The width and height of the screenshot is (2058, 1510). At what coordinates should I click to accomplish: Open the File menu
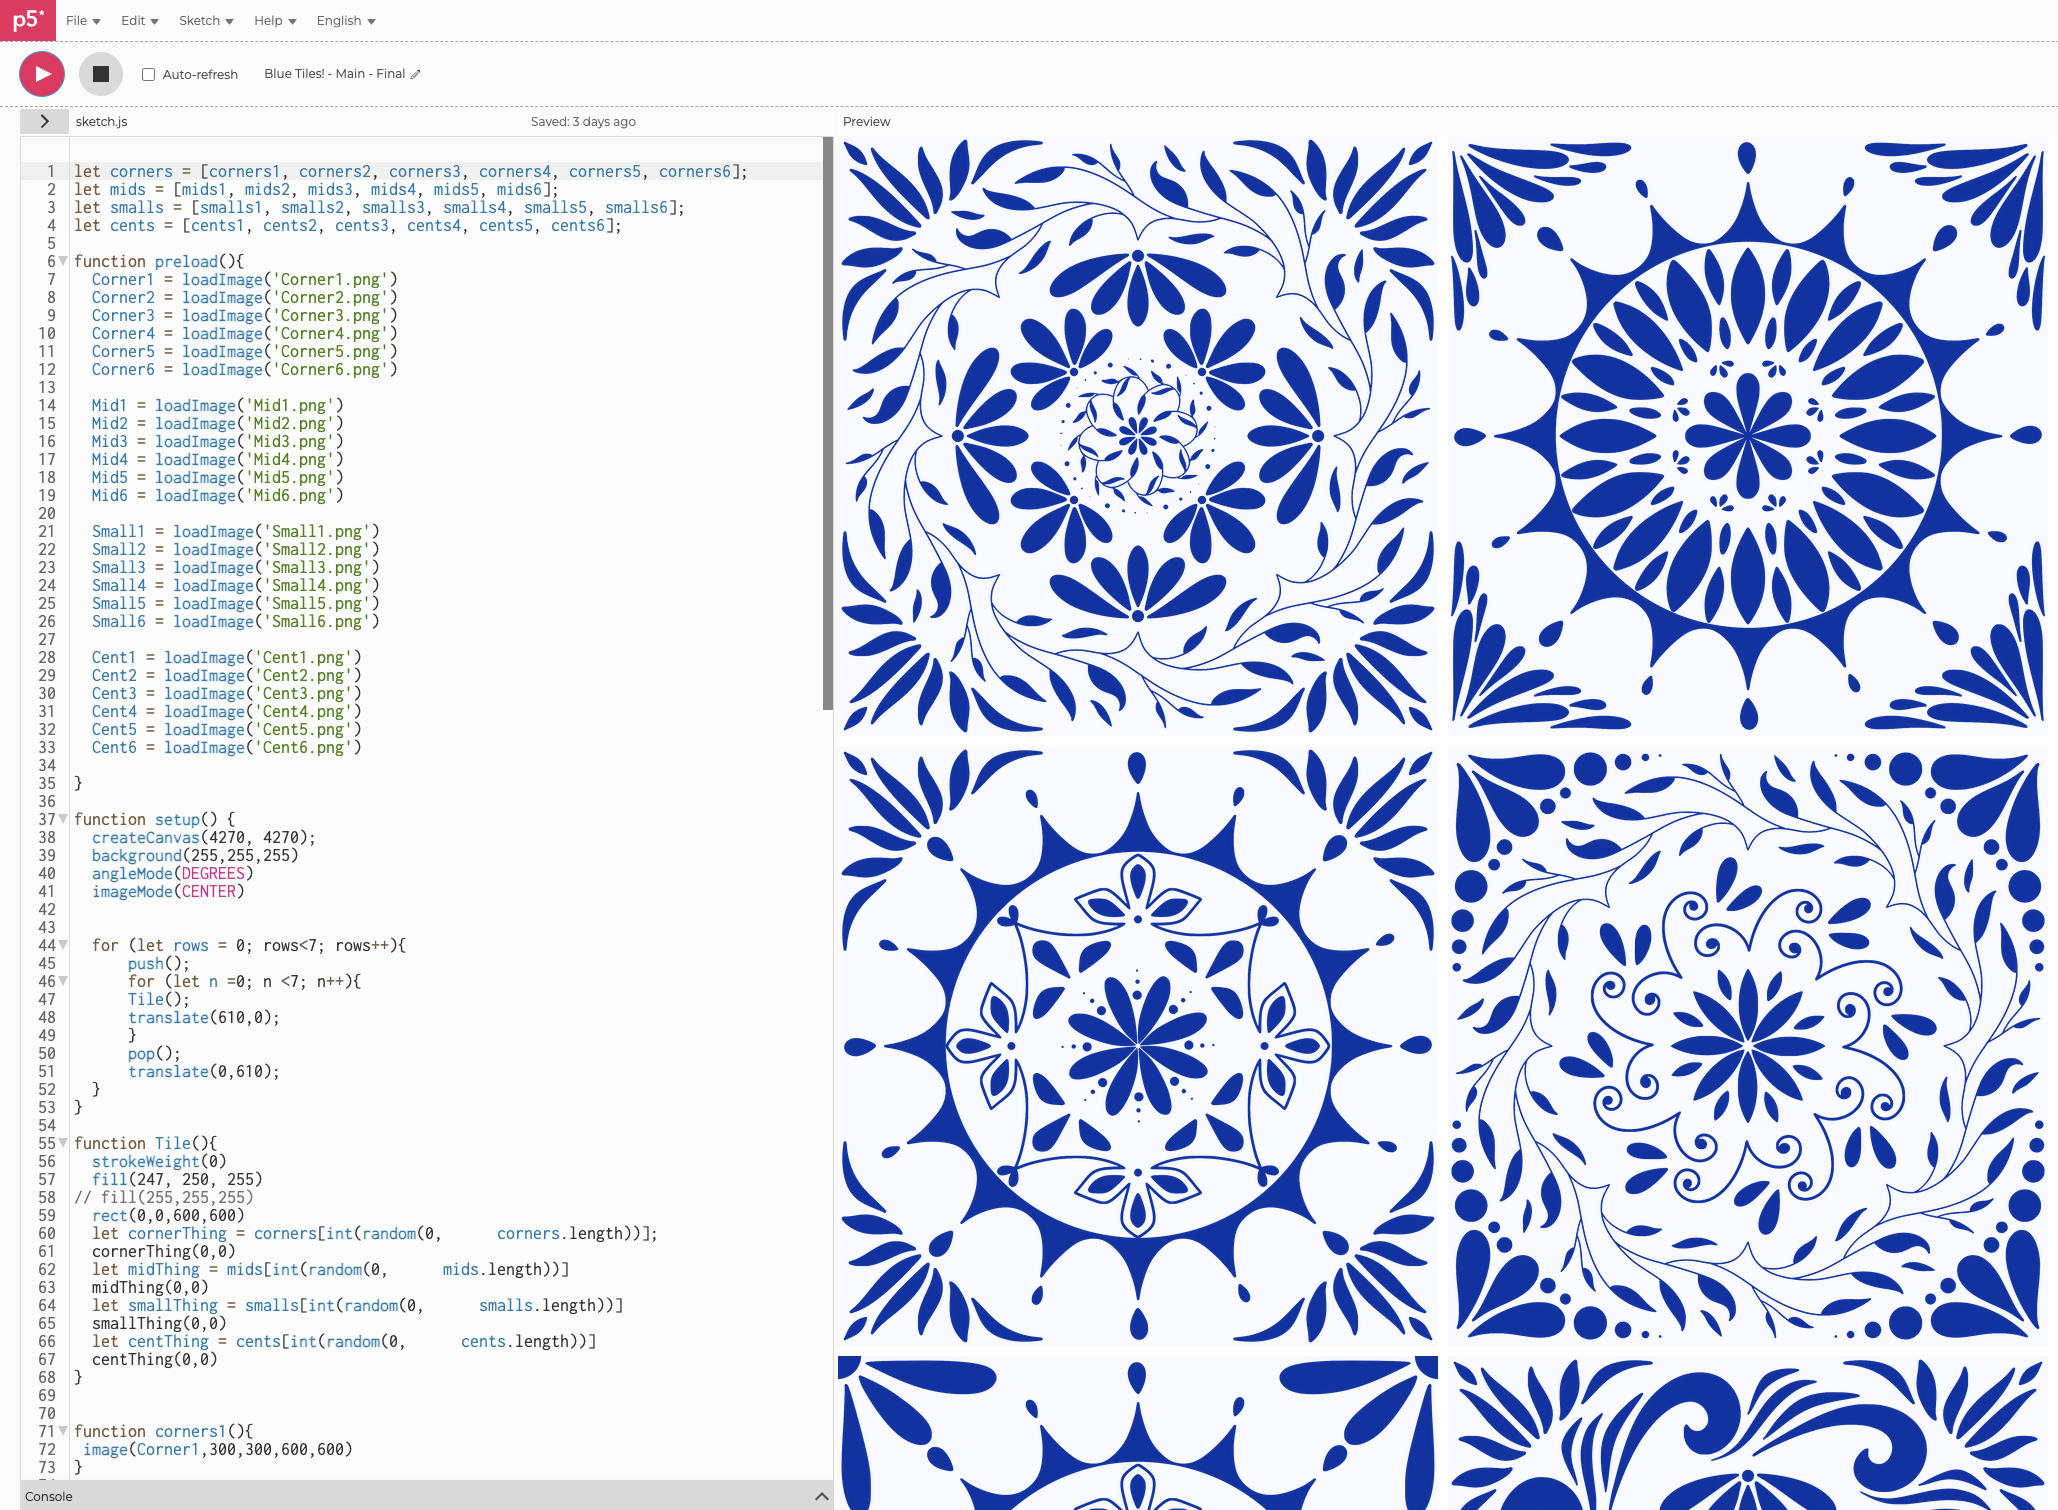click(82, 20)
